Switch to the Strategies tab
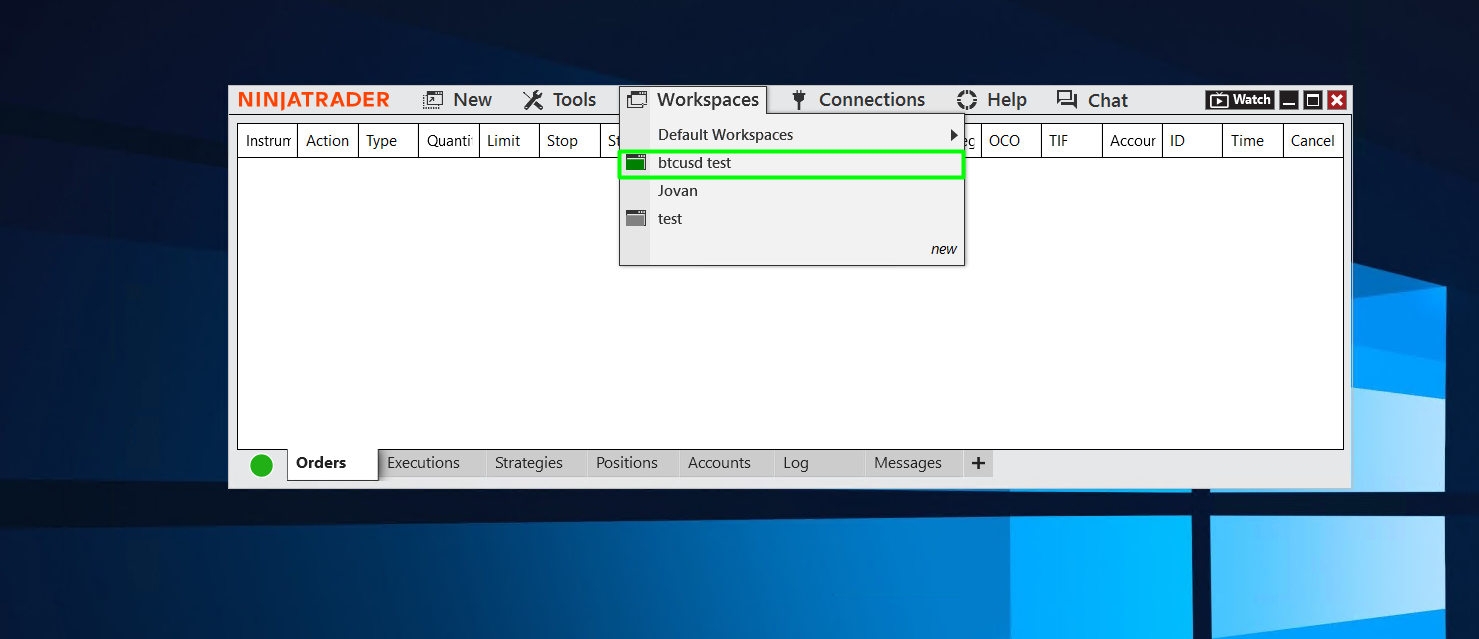 (x=528, y=463)
